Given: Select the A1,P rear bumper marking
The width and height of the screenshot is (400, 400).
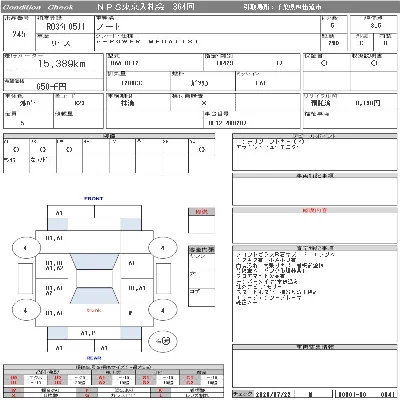Looking at the screenshot, I should tap(88, 333).
